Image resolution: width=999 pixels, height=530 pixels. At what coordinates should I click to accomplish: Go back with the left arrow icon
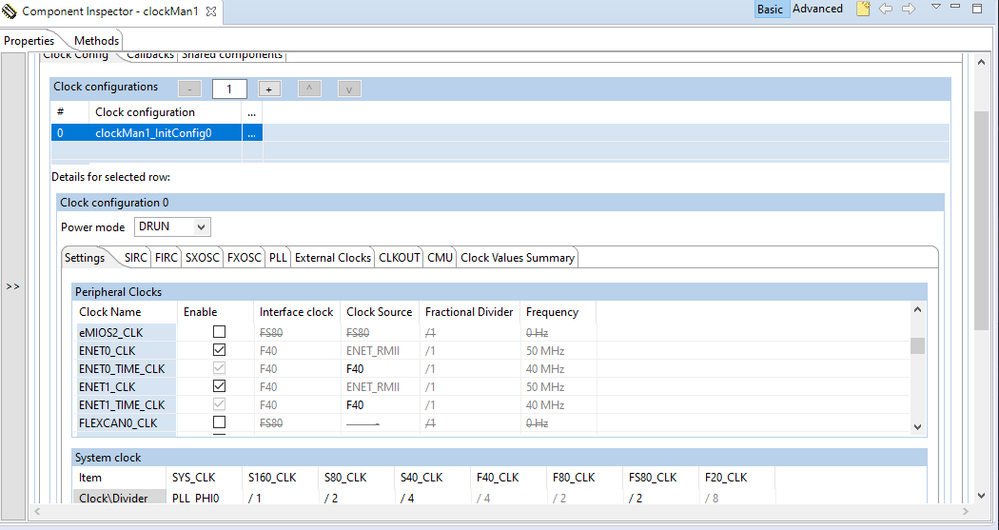886,9
